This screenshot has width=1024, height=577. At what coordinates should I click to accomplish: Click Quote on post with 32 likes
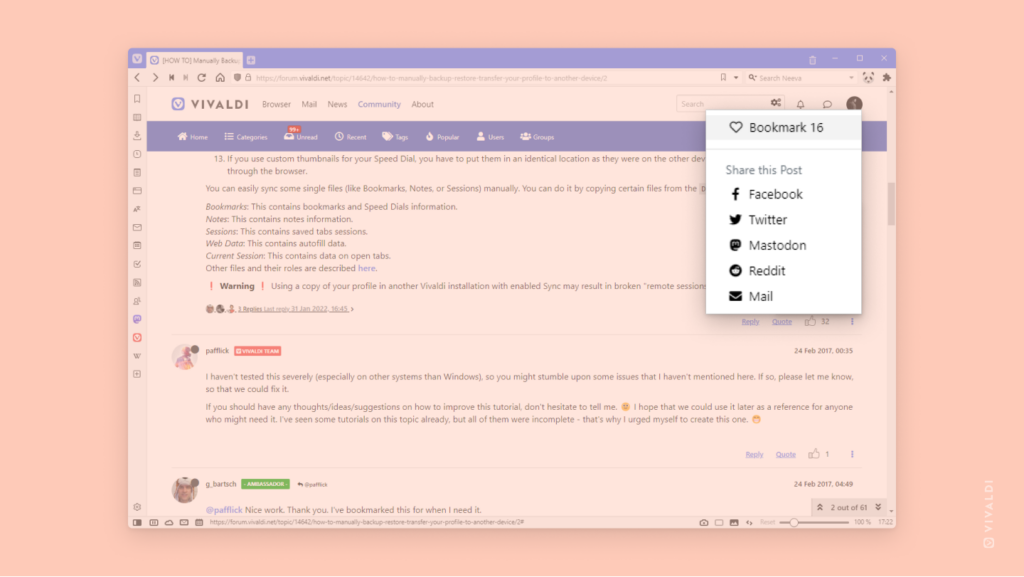pos(782,321)
